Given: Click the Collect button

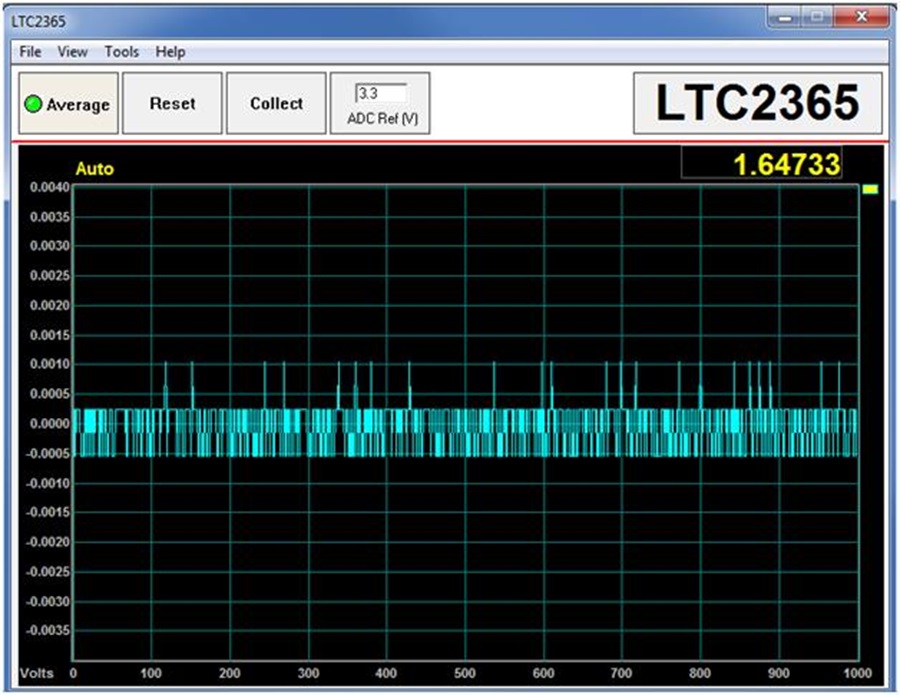Looking at the screenshot, I should [x=276, y=103].
